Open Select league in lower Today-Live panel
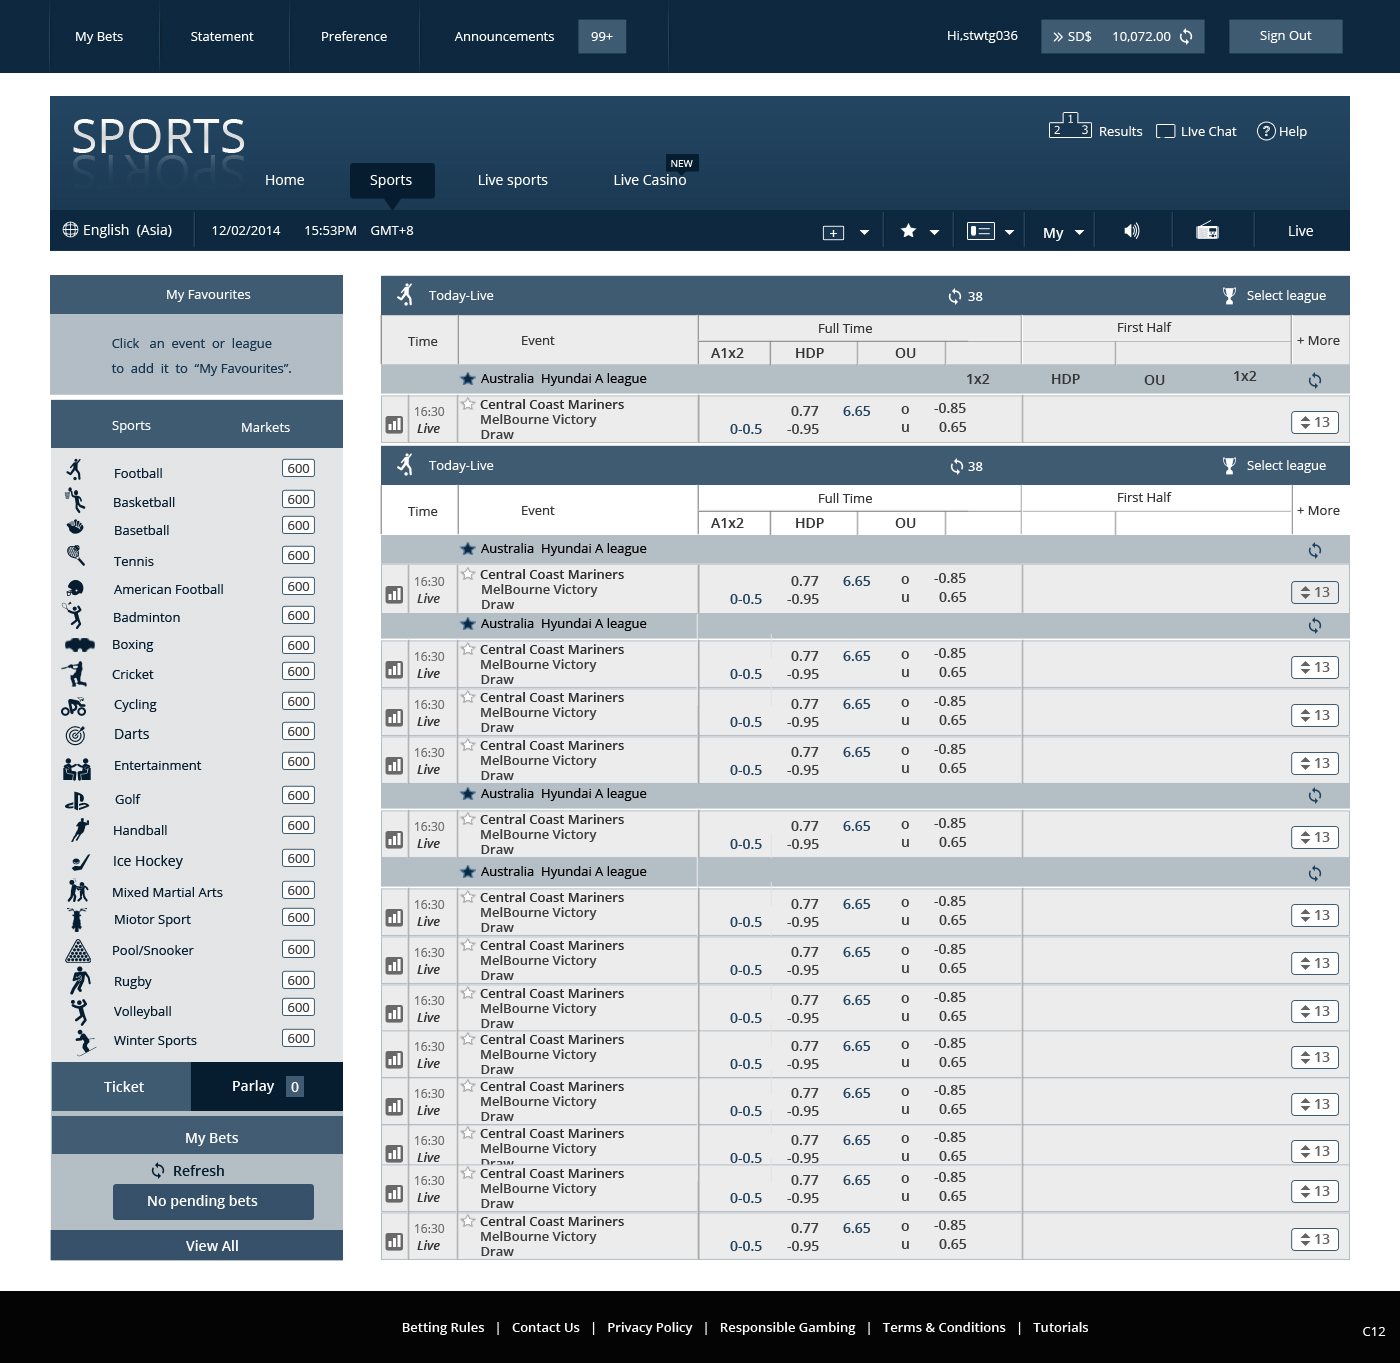This screenshot has width=1400, height=1363. (1275, 466)
